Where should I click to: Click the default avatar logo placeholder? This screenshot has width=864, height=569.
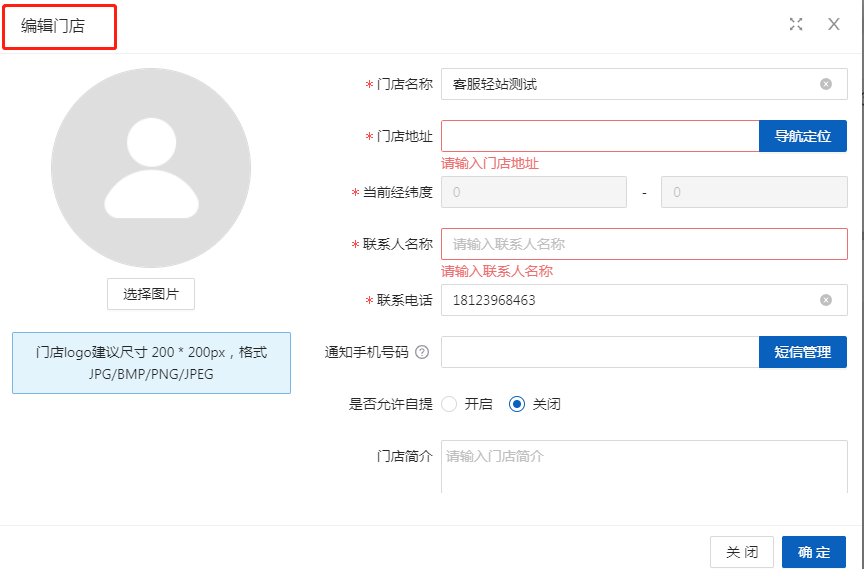click(x=151, y=168)
